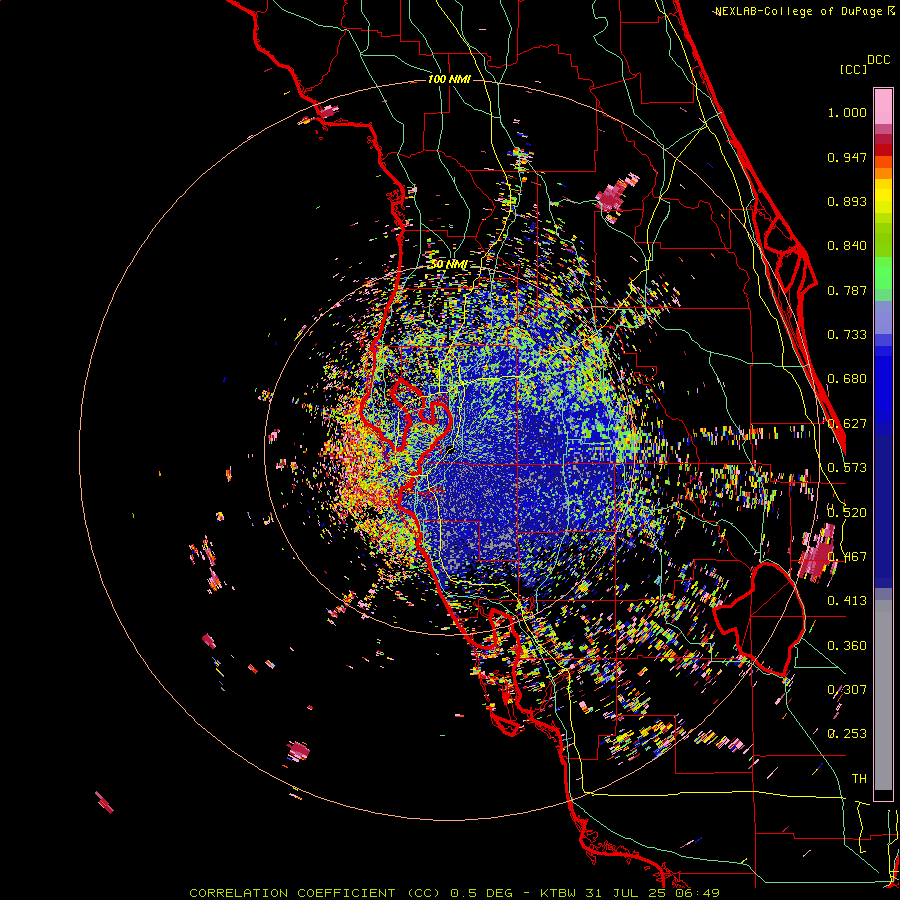Click the 100 NMI range ring label
900x900 pixels.
449,79
